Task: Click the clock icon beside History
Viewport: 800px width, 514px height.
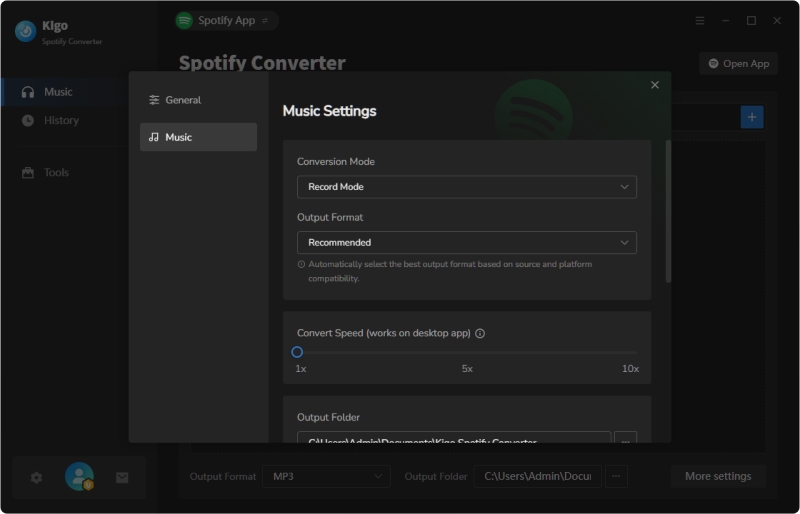Action: point(28,120)
